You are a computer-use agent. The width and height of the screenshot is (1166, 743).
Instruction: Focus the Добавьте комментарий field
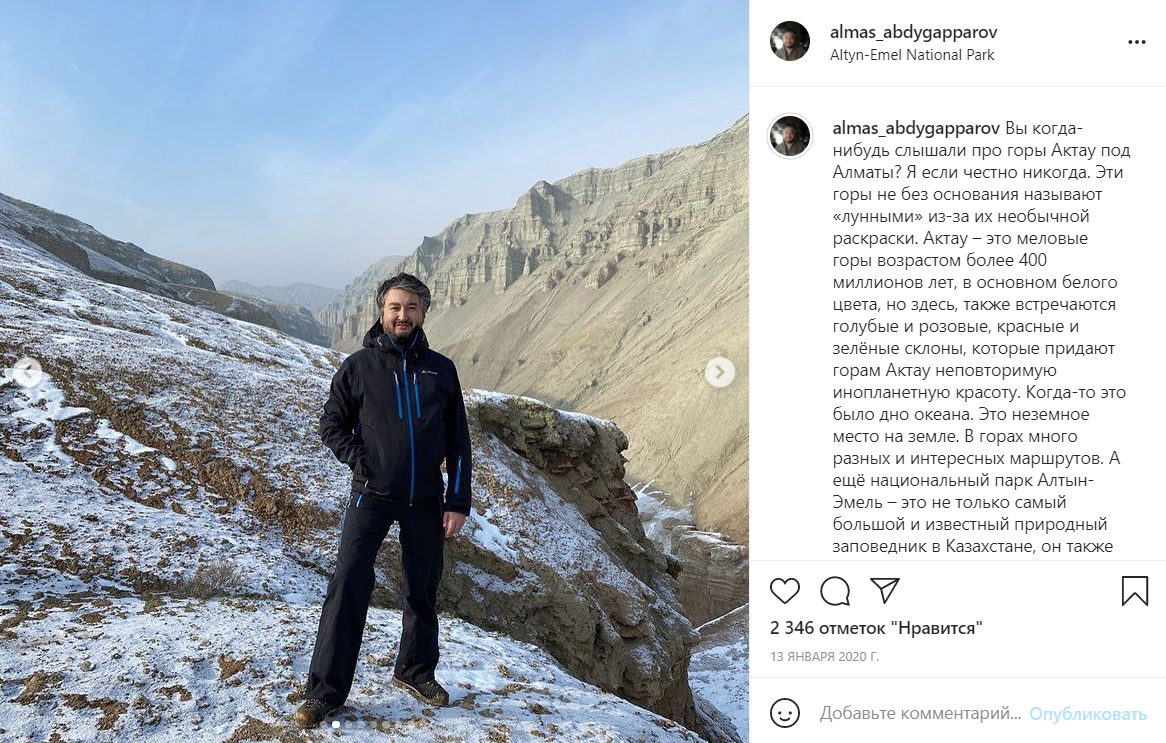pyautogui.click(x=920, y=714)
